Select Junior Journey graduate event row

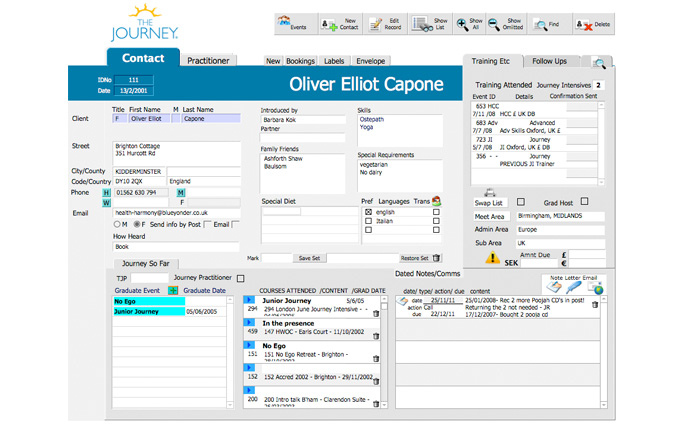pos(169,311)
